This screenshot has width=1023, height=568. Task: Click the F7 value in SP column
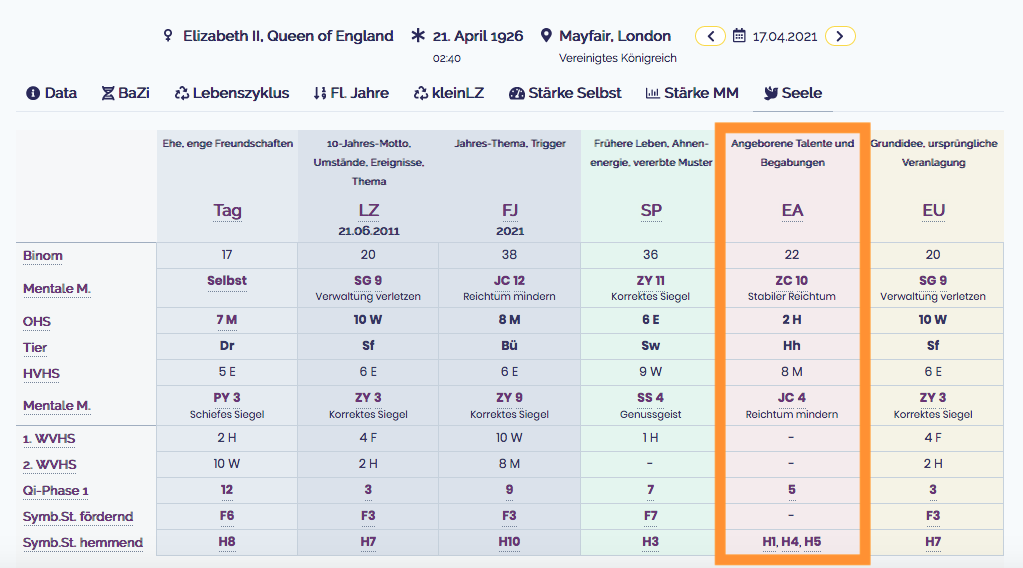tap(650, 516)
